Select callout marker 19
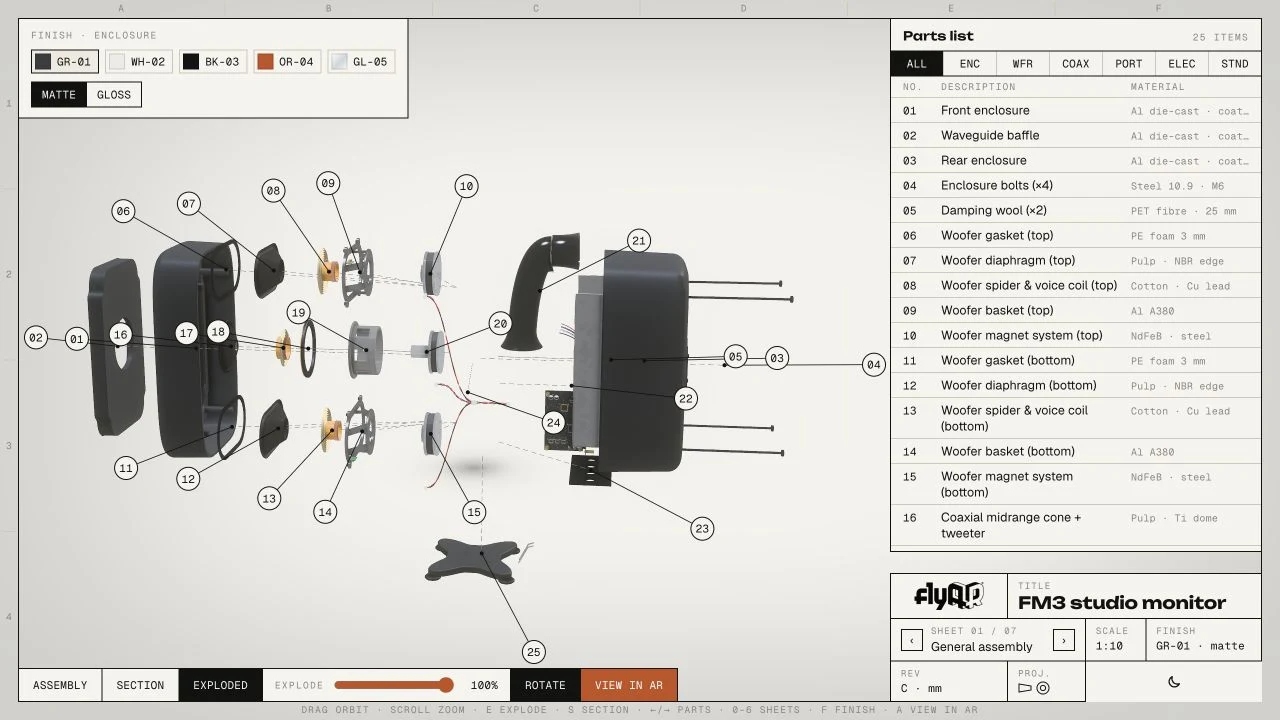The image size is (1280, 720). point(298,312)
